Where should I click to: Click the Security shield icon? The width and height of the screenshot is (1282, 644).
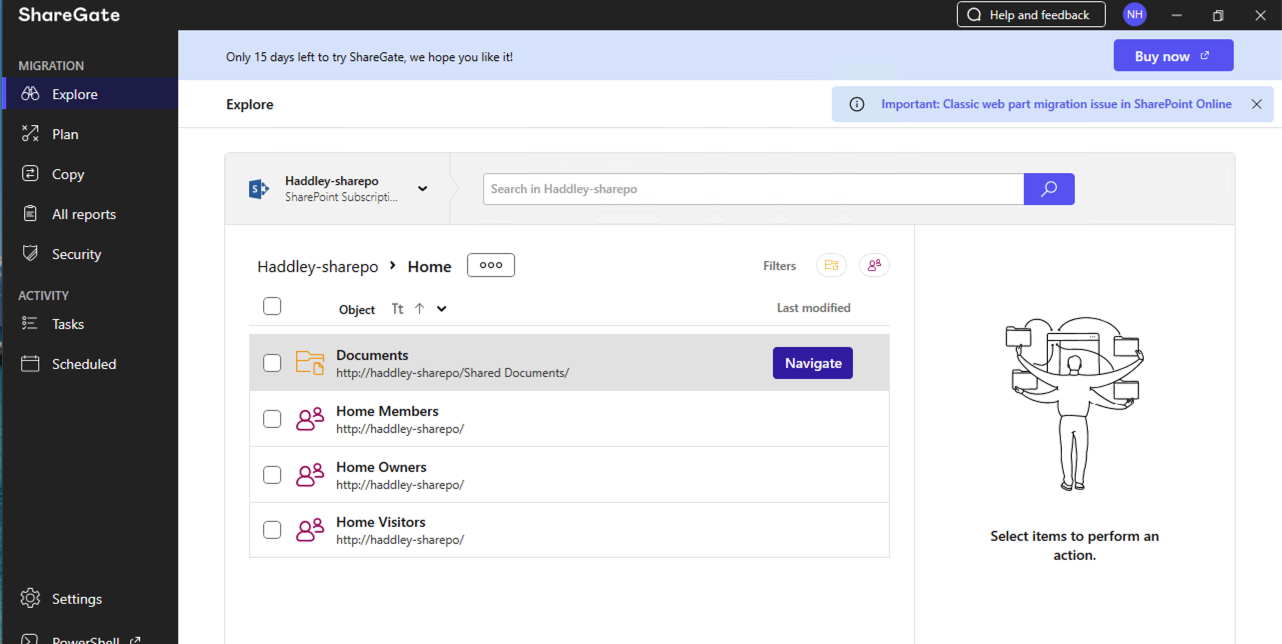click(x=30, y=254)
